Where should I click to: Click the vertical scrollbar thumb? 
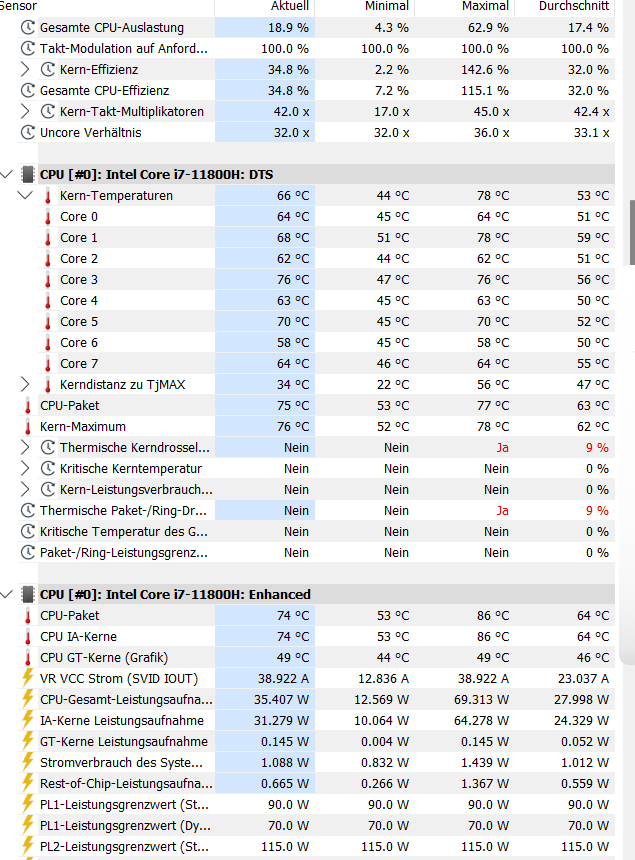point(632,233)
